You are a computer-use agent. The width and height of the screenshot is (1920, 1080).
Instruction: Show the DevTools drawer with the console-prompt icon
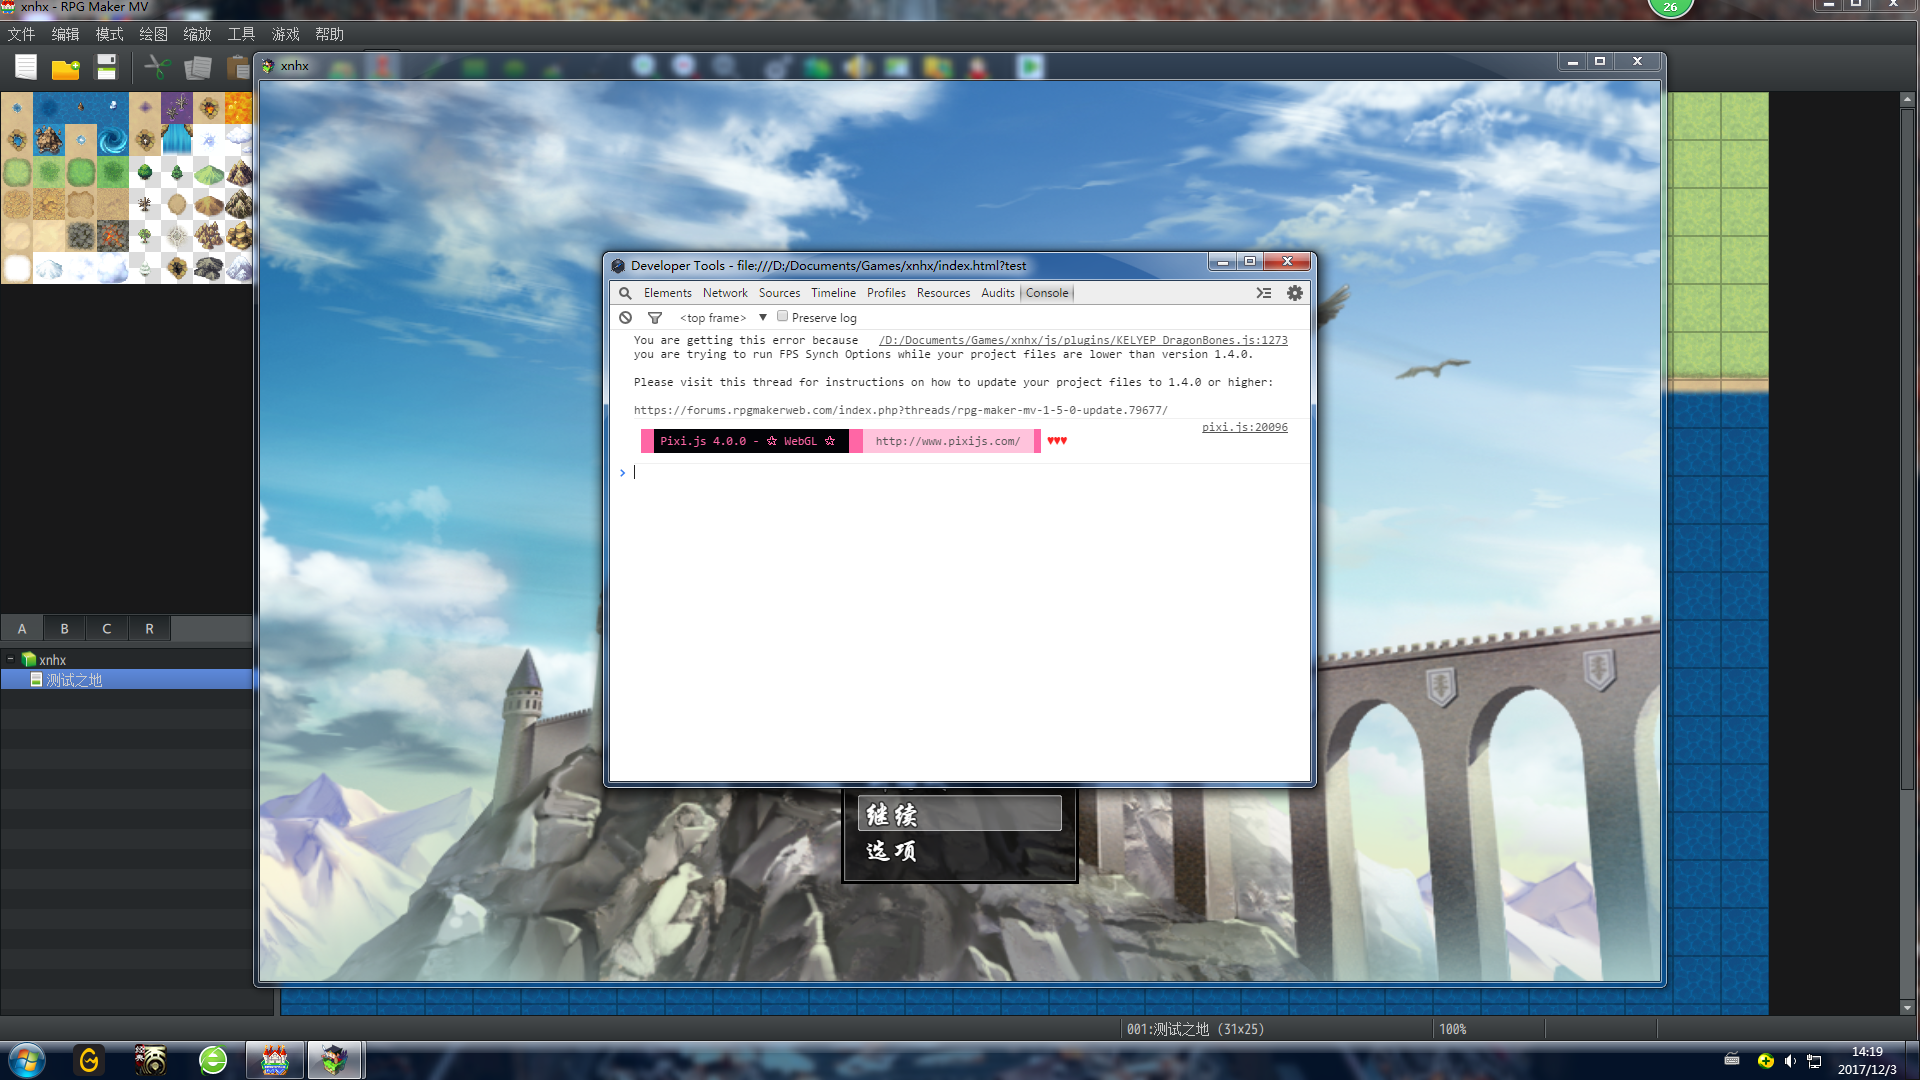click(x=1264, y=293)
